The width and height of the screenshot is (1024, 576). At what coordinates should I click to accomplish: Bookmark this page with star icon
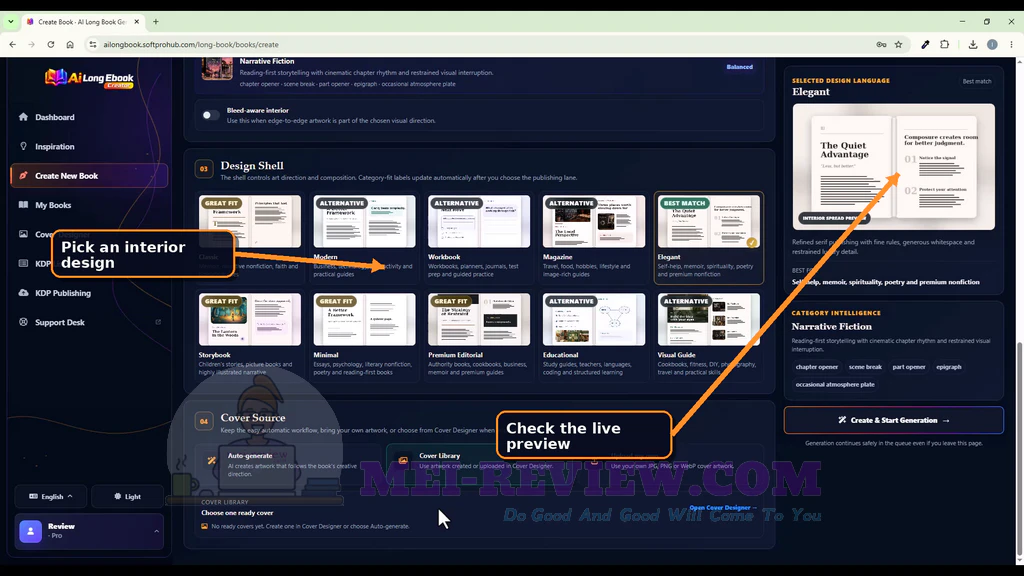[899, 44]
